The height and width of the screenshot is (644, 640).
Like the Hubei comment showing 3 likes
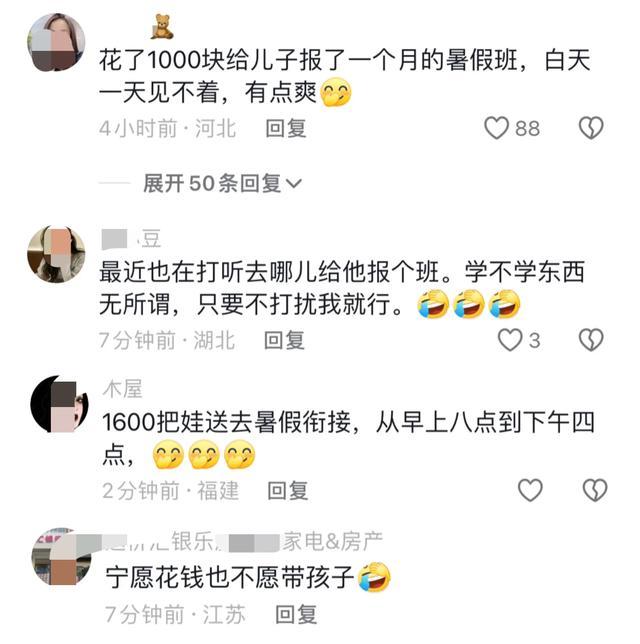[x=510, y=340]
